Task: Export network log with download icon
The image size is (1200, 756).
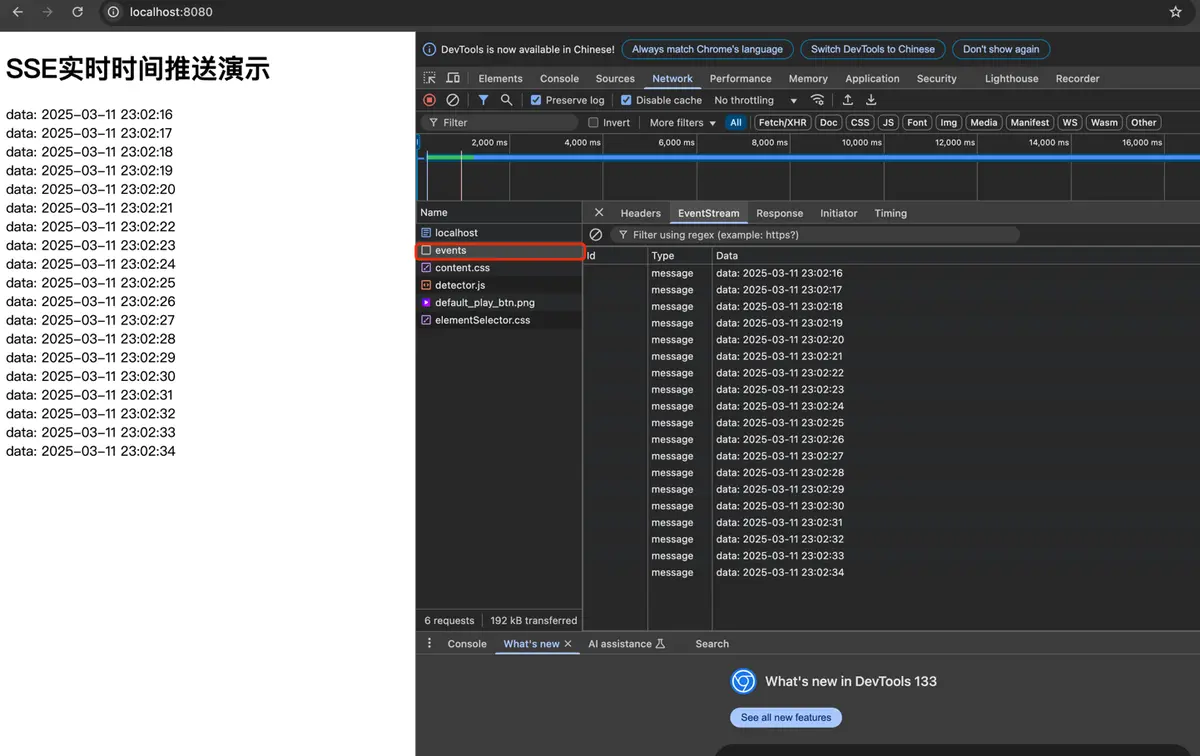Action: [x=870, y=100]
